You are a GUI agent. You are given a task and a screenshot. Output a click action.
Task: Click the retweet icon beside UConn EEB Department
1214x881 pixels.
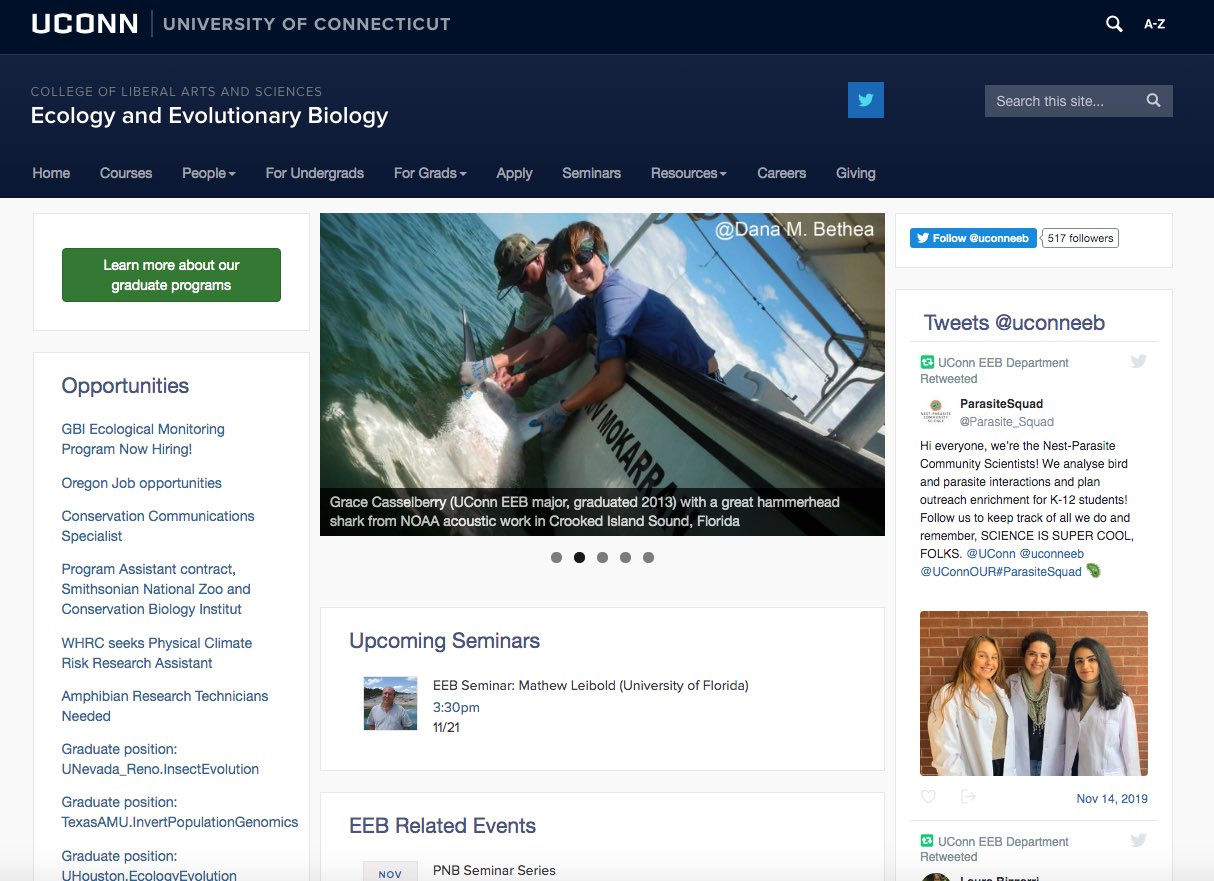pos(927,362)
